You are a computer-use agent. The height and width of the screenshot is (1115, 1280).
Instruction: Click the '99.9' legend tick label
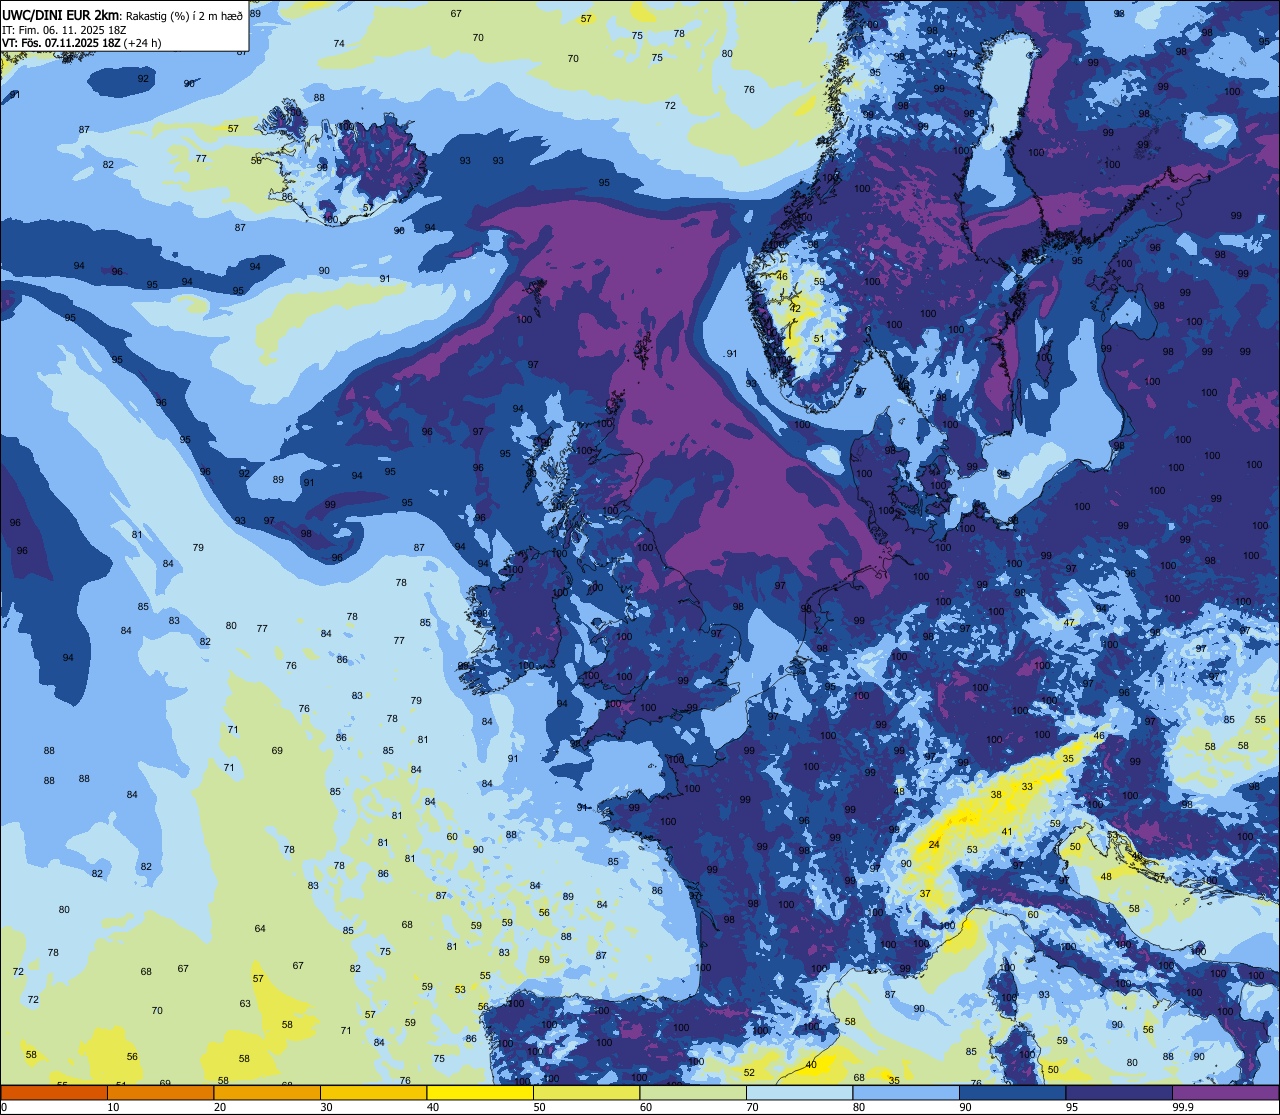(1184, 1107)
